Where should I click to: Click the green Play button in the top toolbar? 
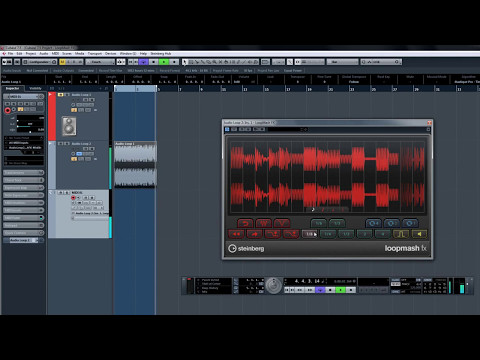(x=164, y=62)
